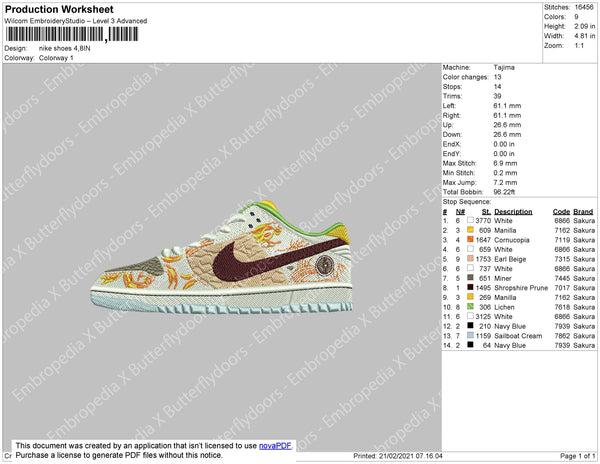
Task: Click the N# column header
Action: pos(460,212)
